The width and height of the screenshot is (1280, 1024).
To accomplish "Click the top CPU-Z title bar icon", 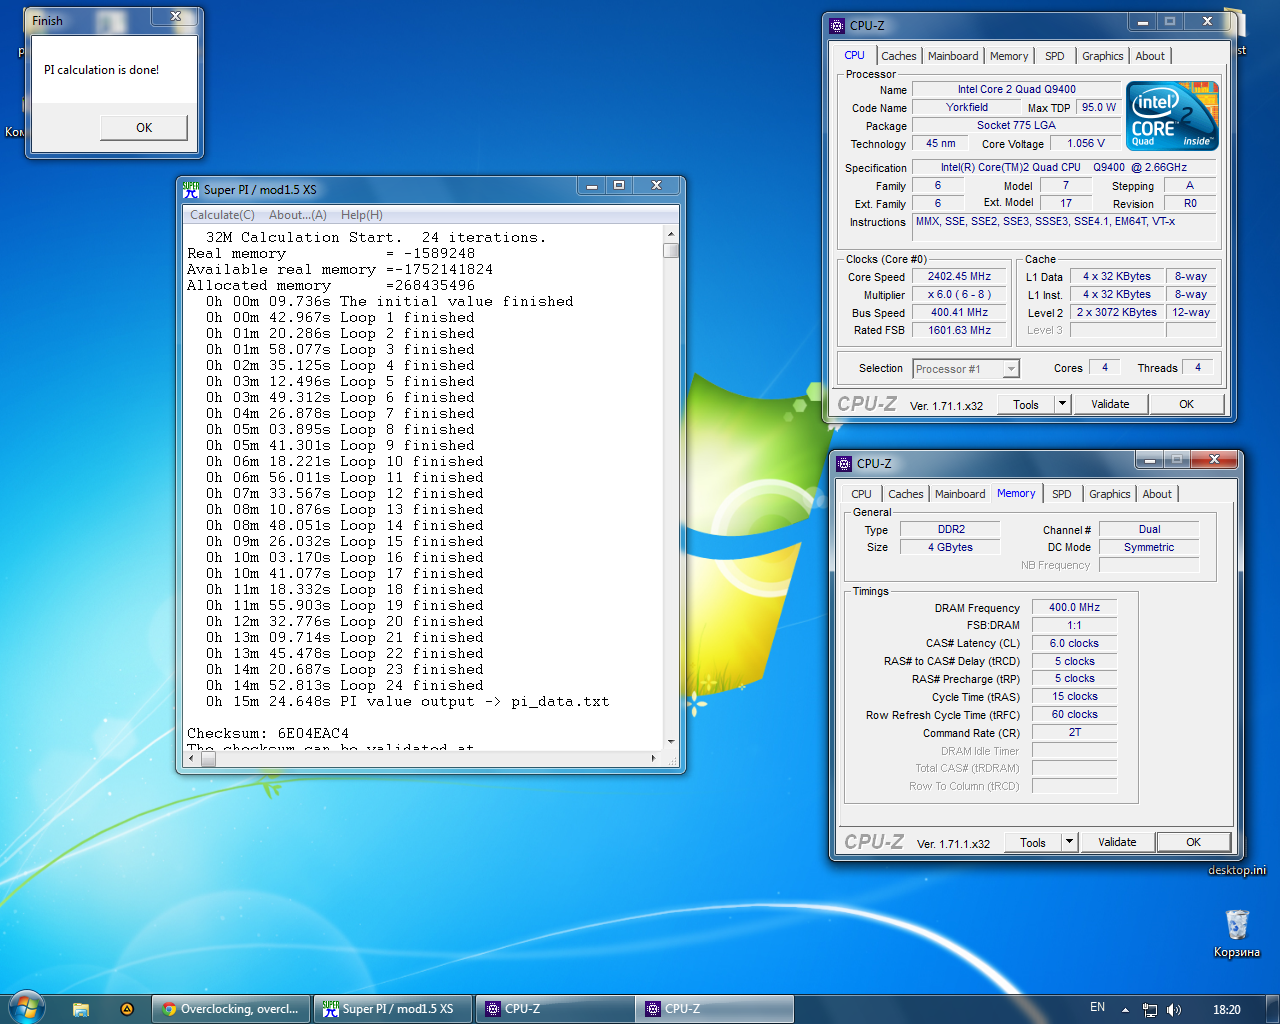I will [838, 25].
